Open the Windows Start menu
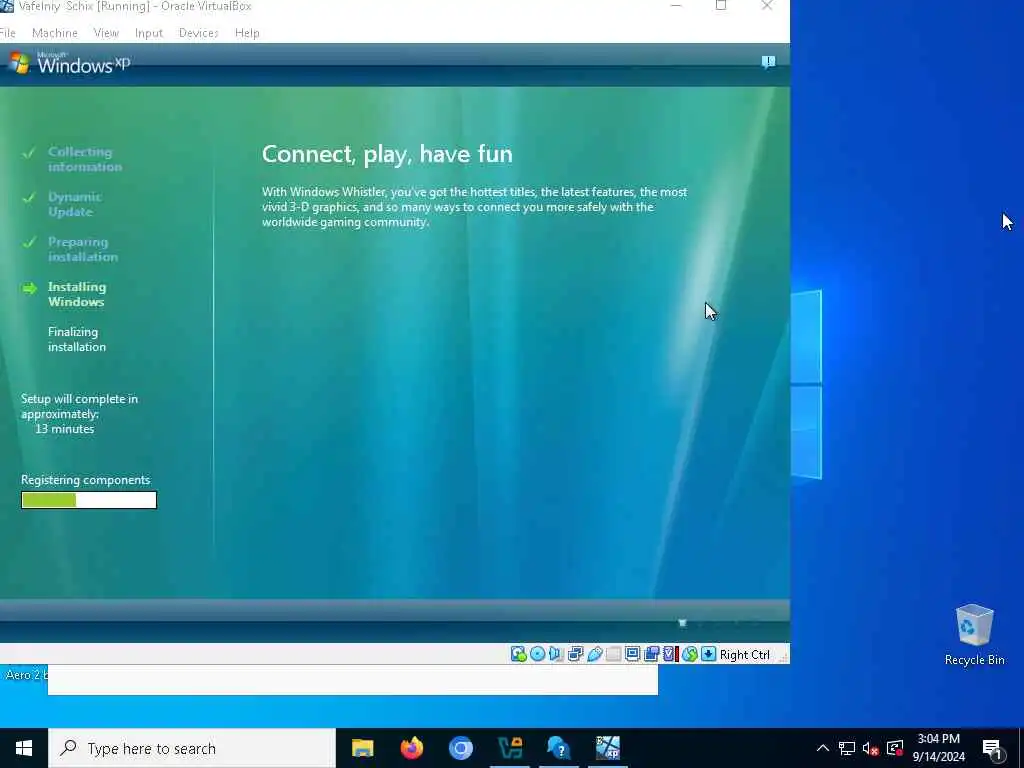The height and width of the screenshot is (768, 1024). (x=24, y=748)
